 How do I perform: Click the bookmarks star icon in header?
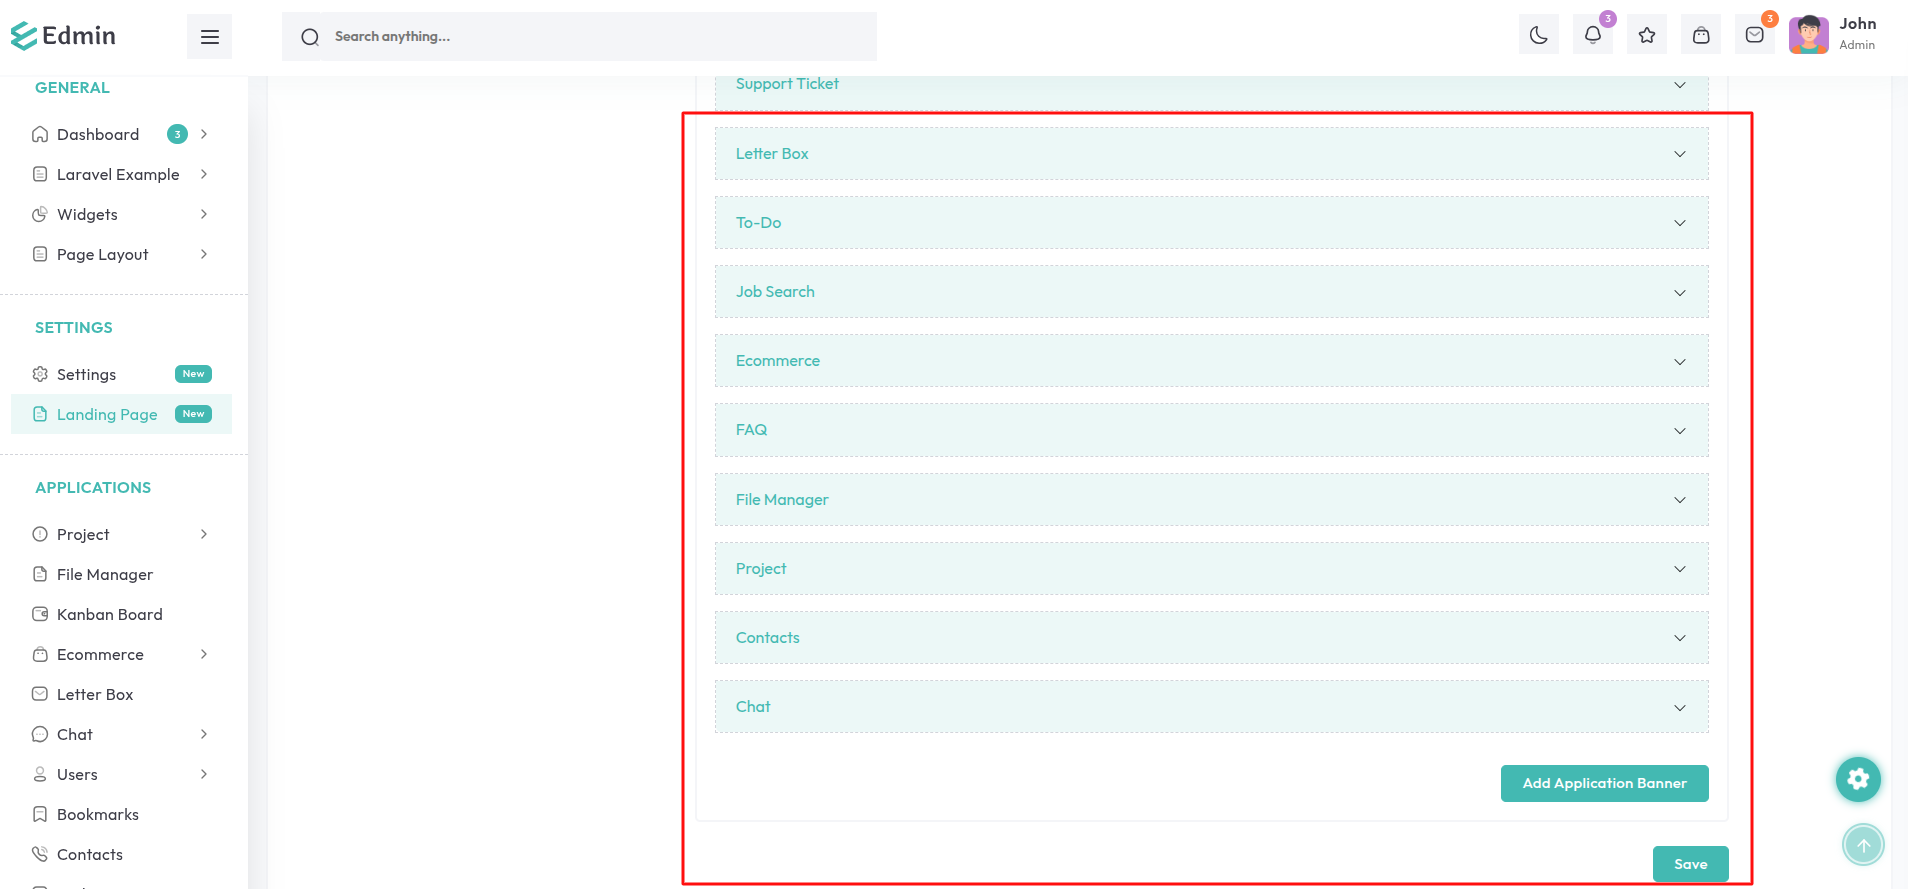click(1646, 36)
